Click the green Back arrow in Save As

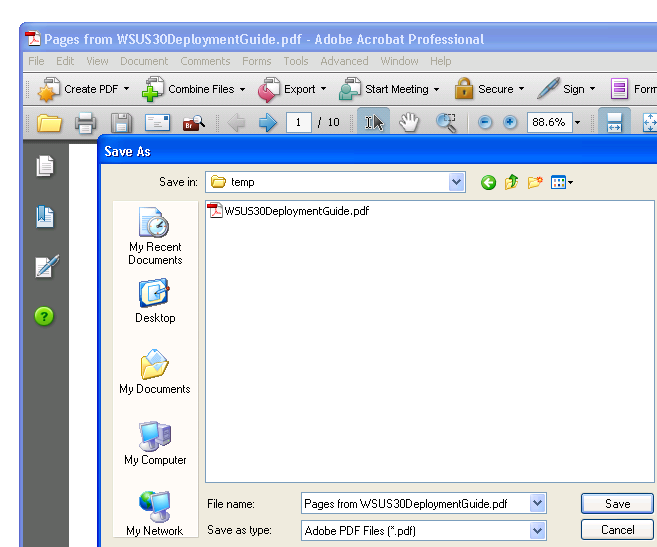(x=488, y=182)
